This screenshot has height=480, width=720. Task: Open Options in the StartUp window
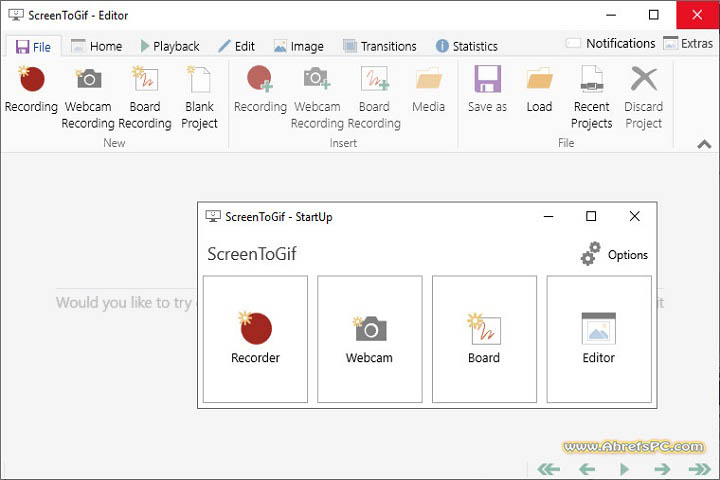point(614,254)
